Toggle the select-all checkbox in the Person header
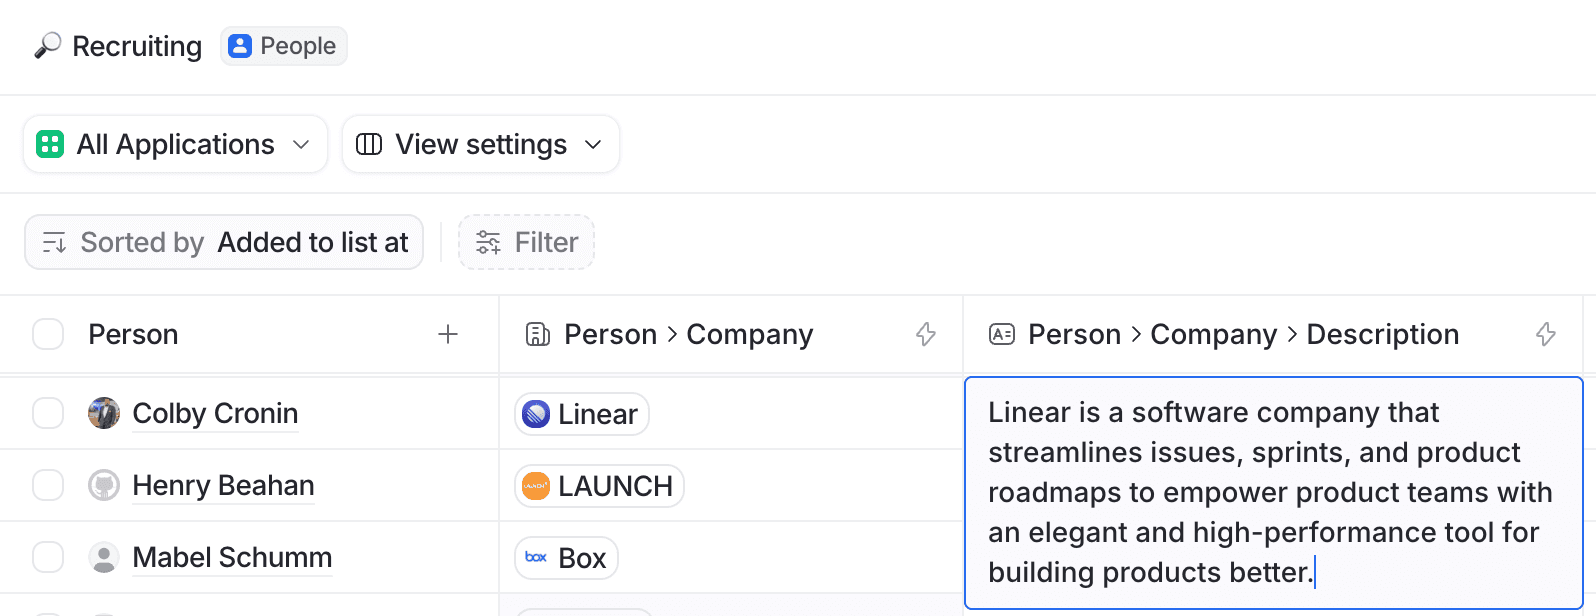Viewport: 1596px width, 616px height. tap(48, 334)
